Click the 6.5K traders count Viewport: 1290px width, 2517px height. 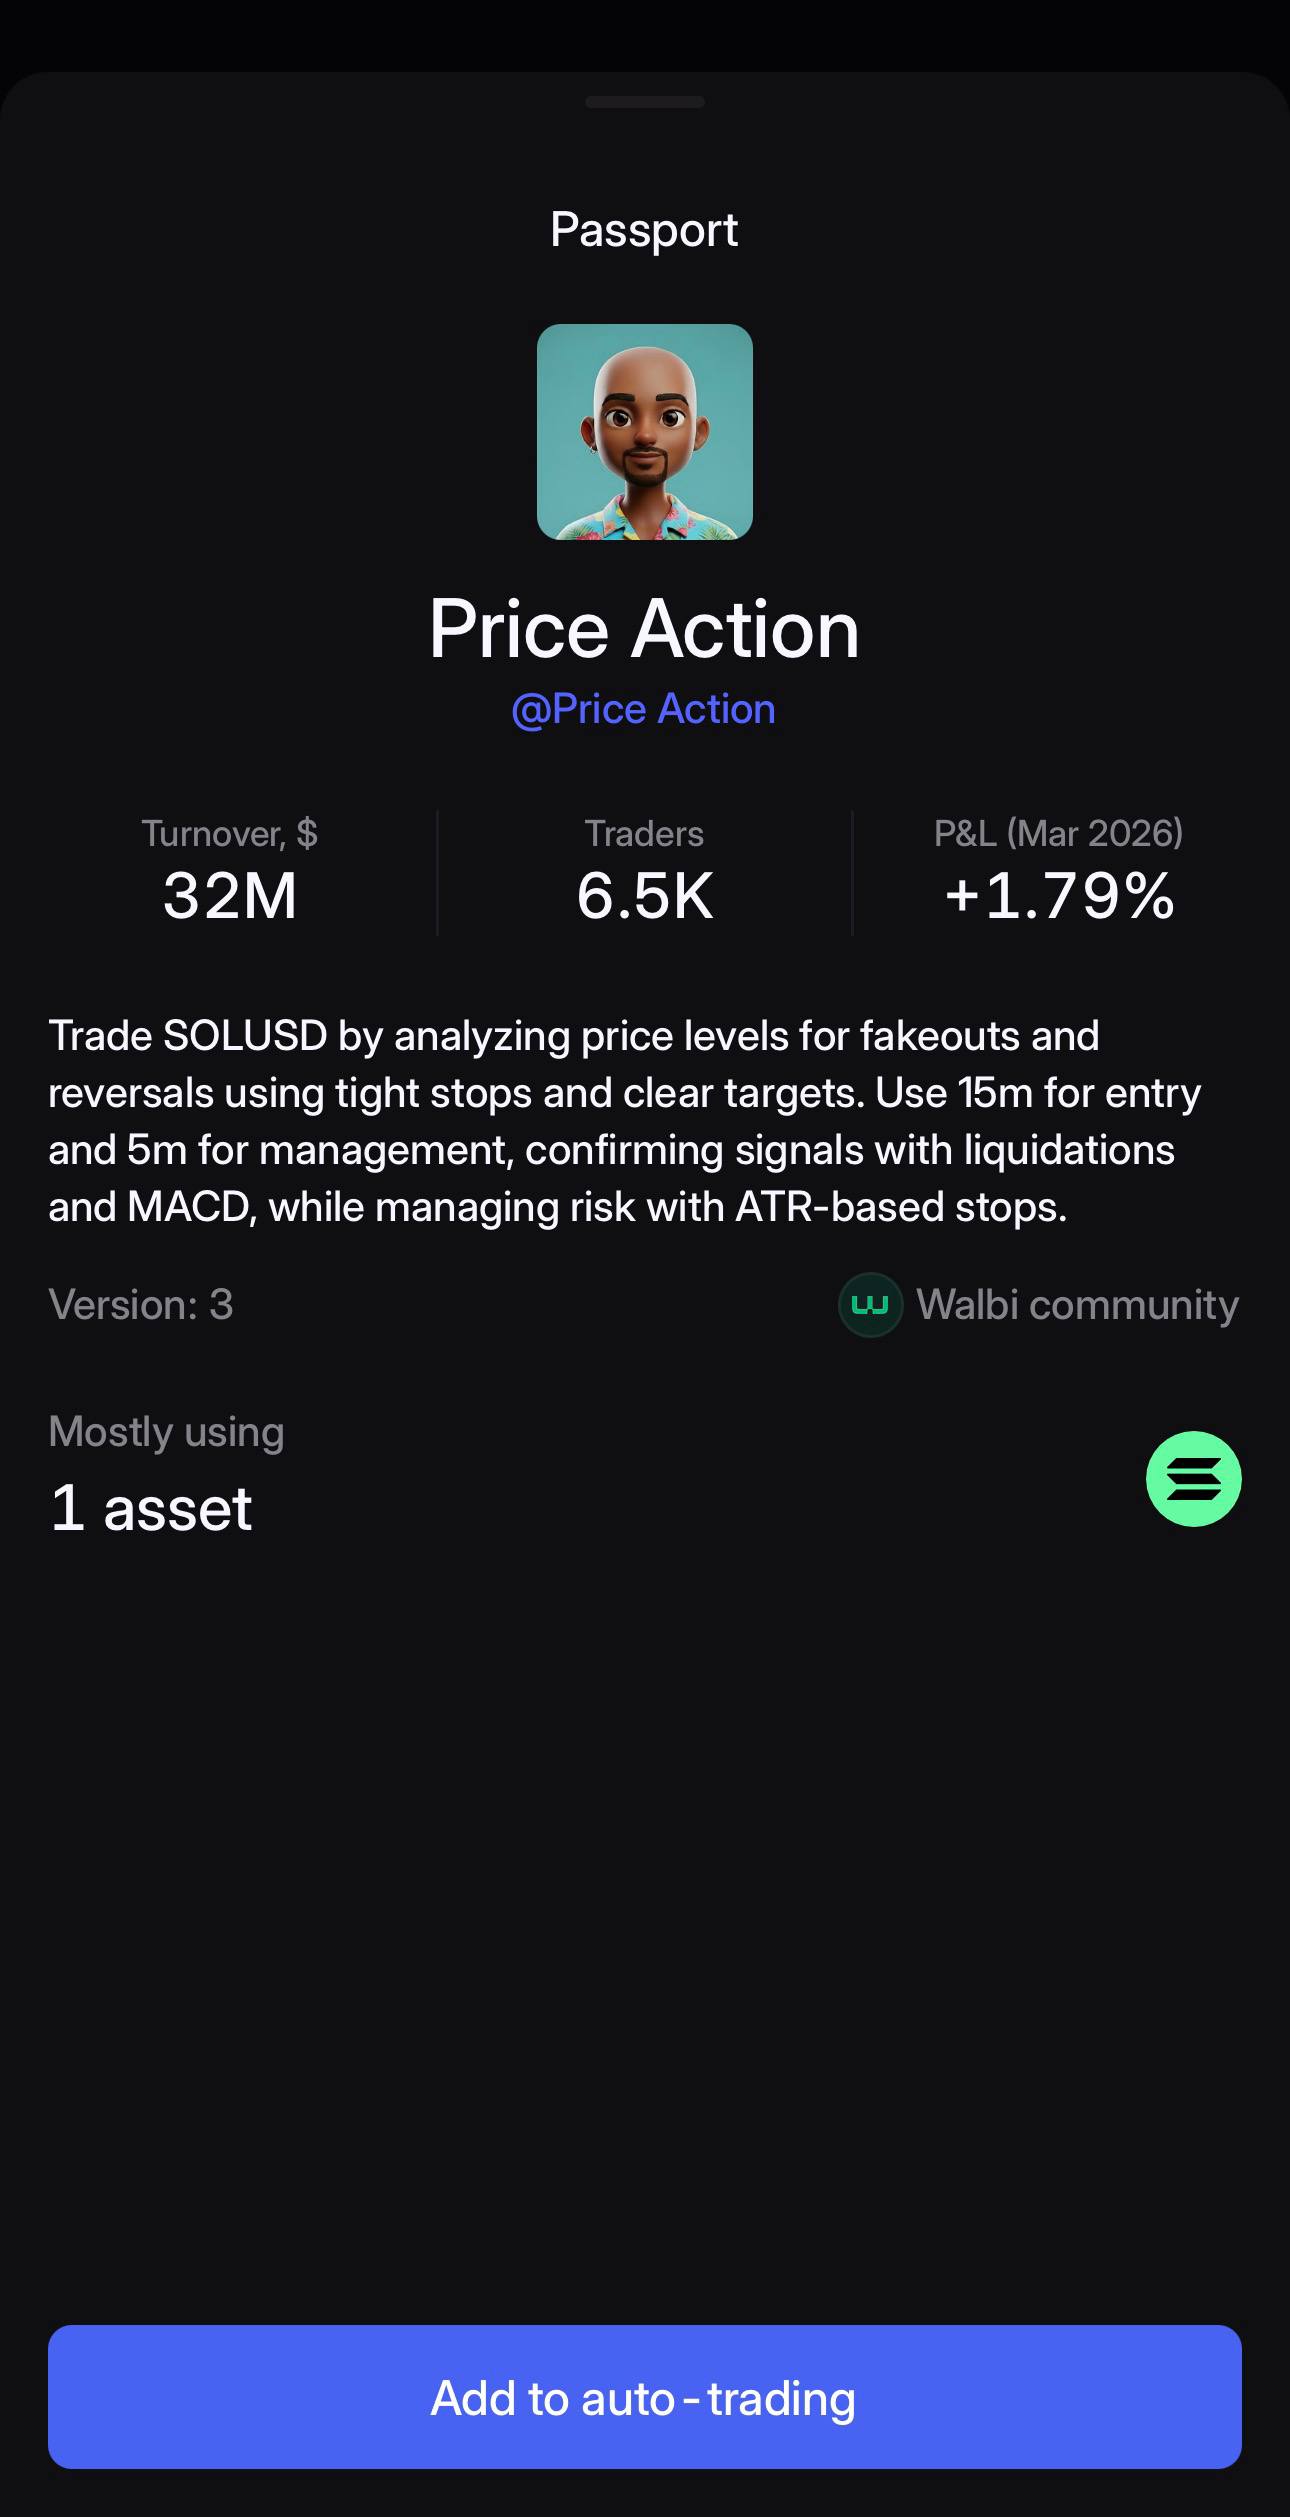coord(645,895)
